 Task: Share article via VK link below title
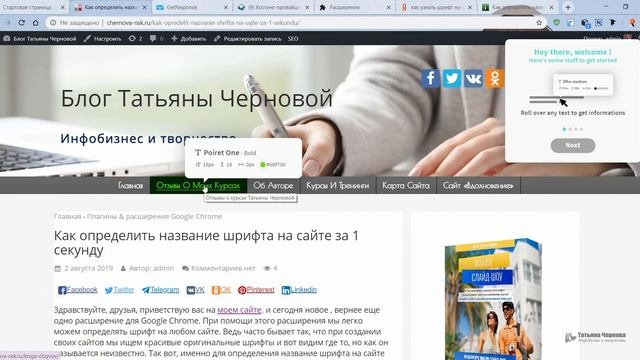pyautogui.click(x=196, y=290)
